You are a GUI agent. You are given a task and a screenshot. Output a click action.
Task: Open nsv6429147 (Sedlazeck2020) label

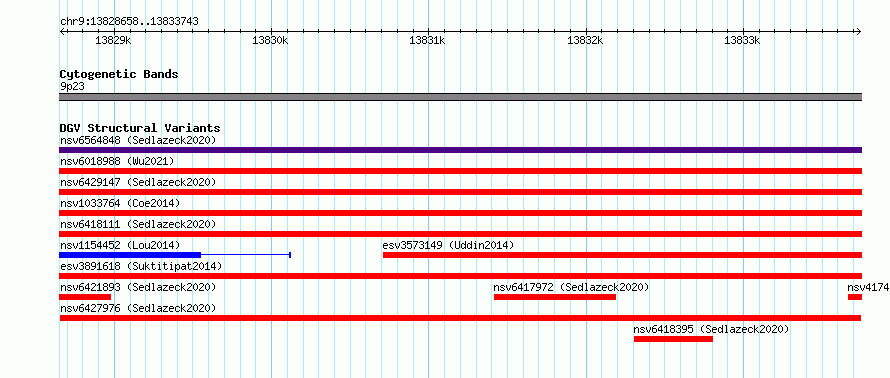pos(138,182)
